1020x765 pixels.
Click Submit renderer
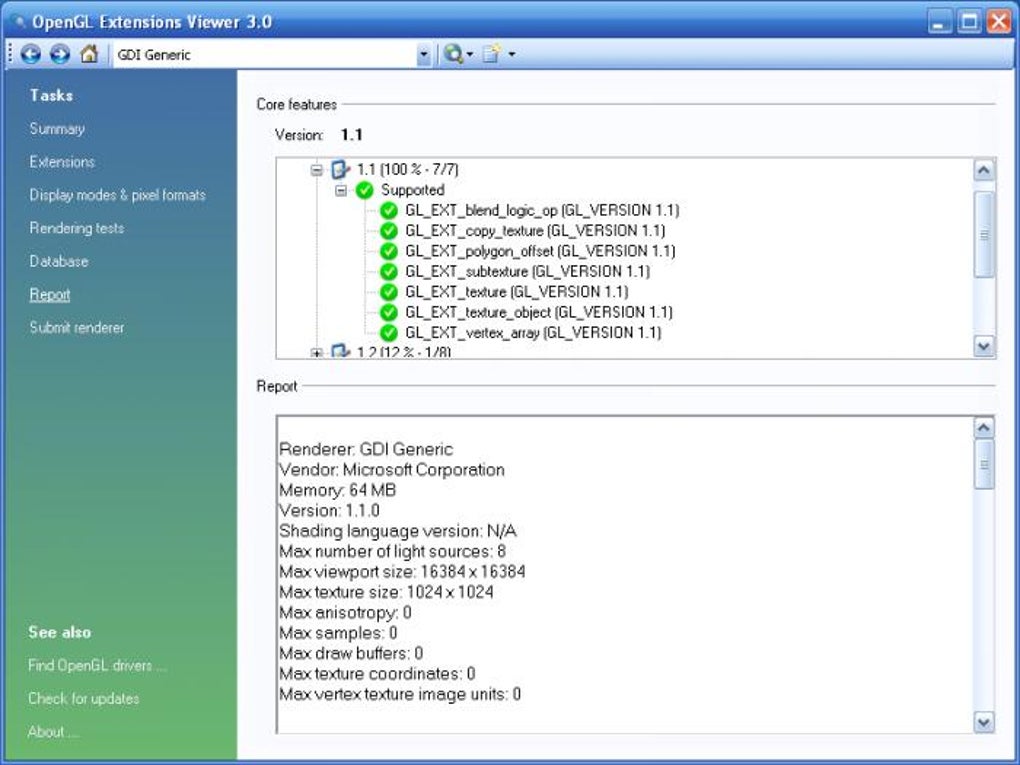pos(77,328)
